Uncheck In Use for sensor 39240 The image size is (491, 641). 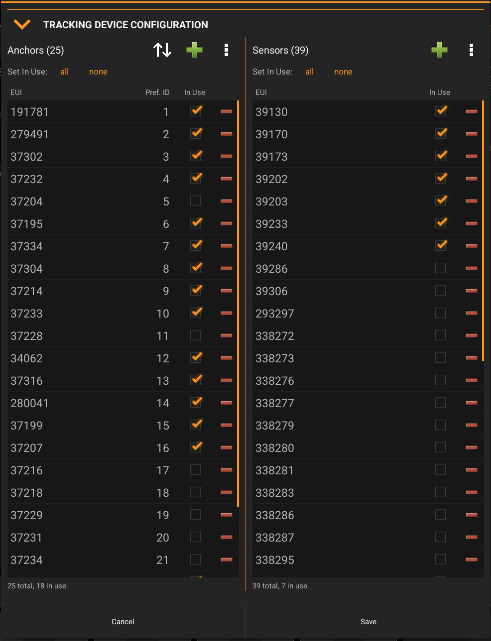[x=441, y=245]
